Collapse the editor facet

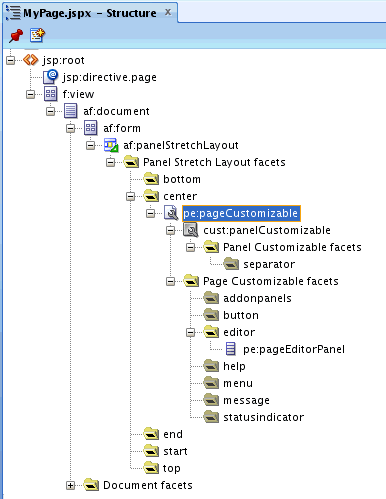coord(191,332)
